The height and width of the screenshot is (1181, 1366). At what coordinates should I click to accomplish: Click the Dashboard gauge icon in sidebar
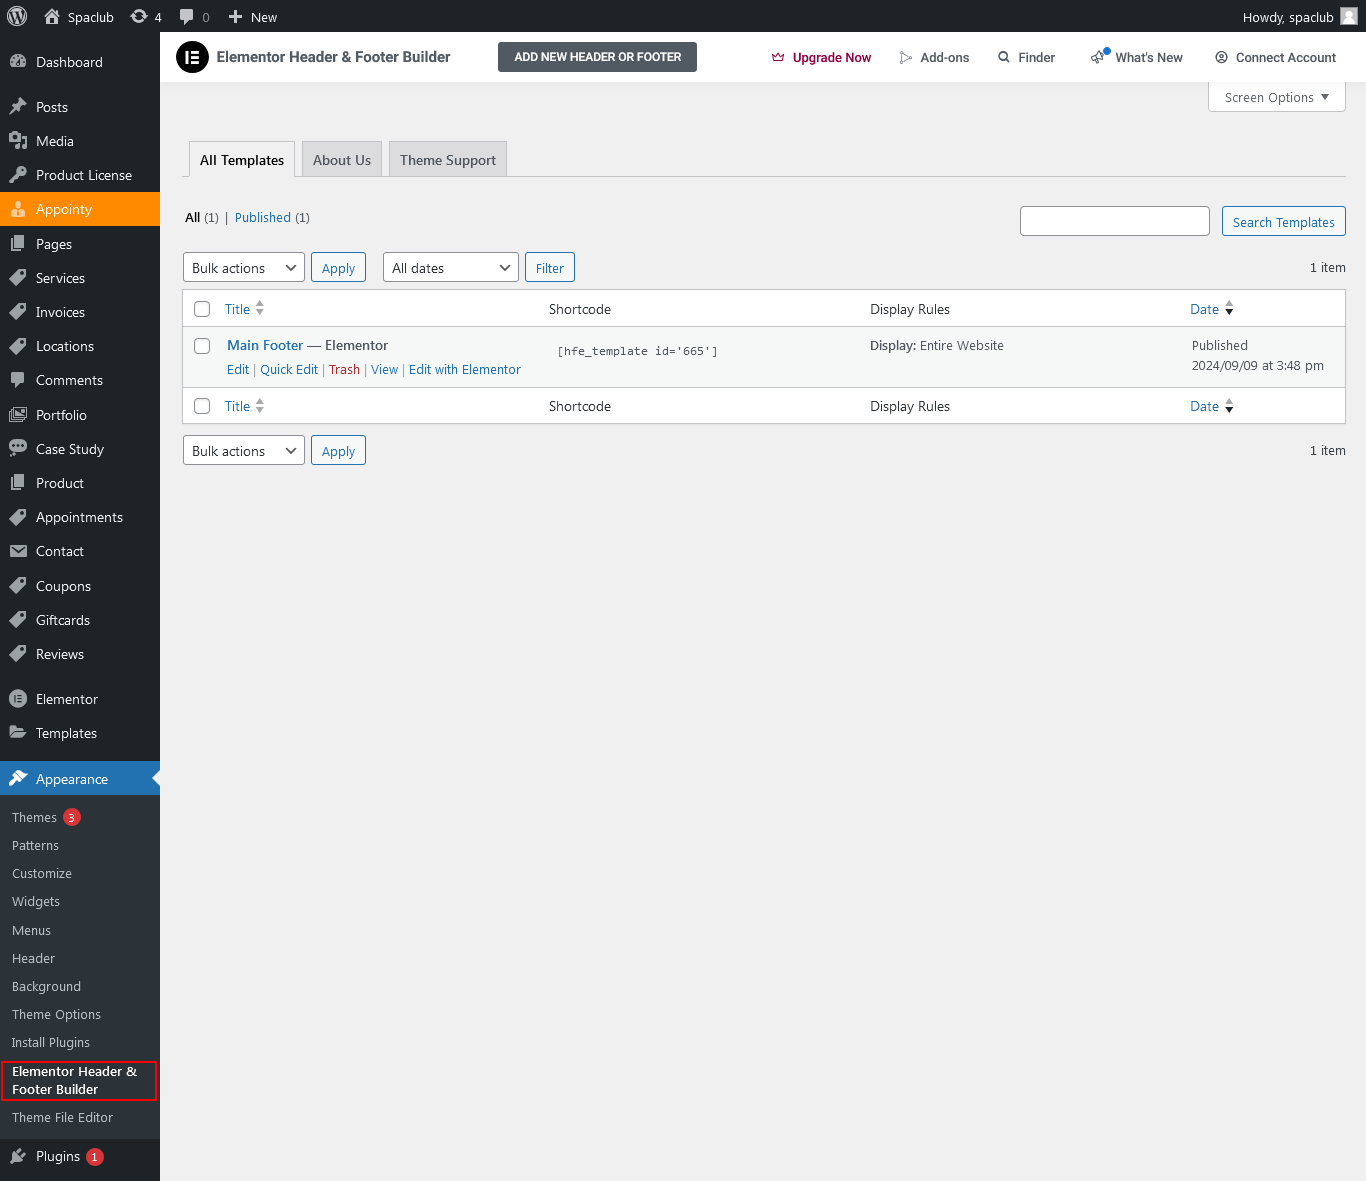(x=18, y=61)
